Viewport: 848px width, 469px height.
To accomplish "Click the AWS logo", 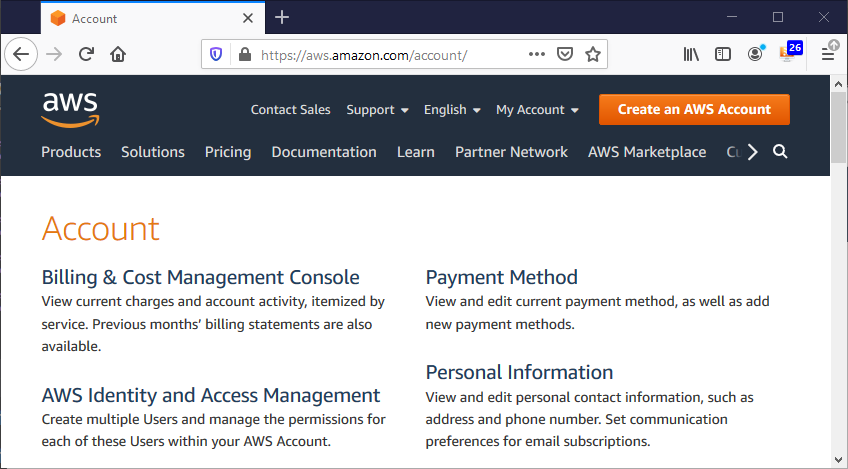I will click(70, 110).
